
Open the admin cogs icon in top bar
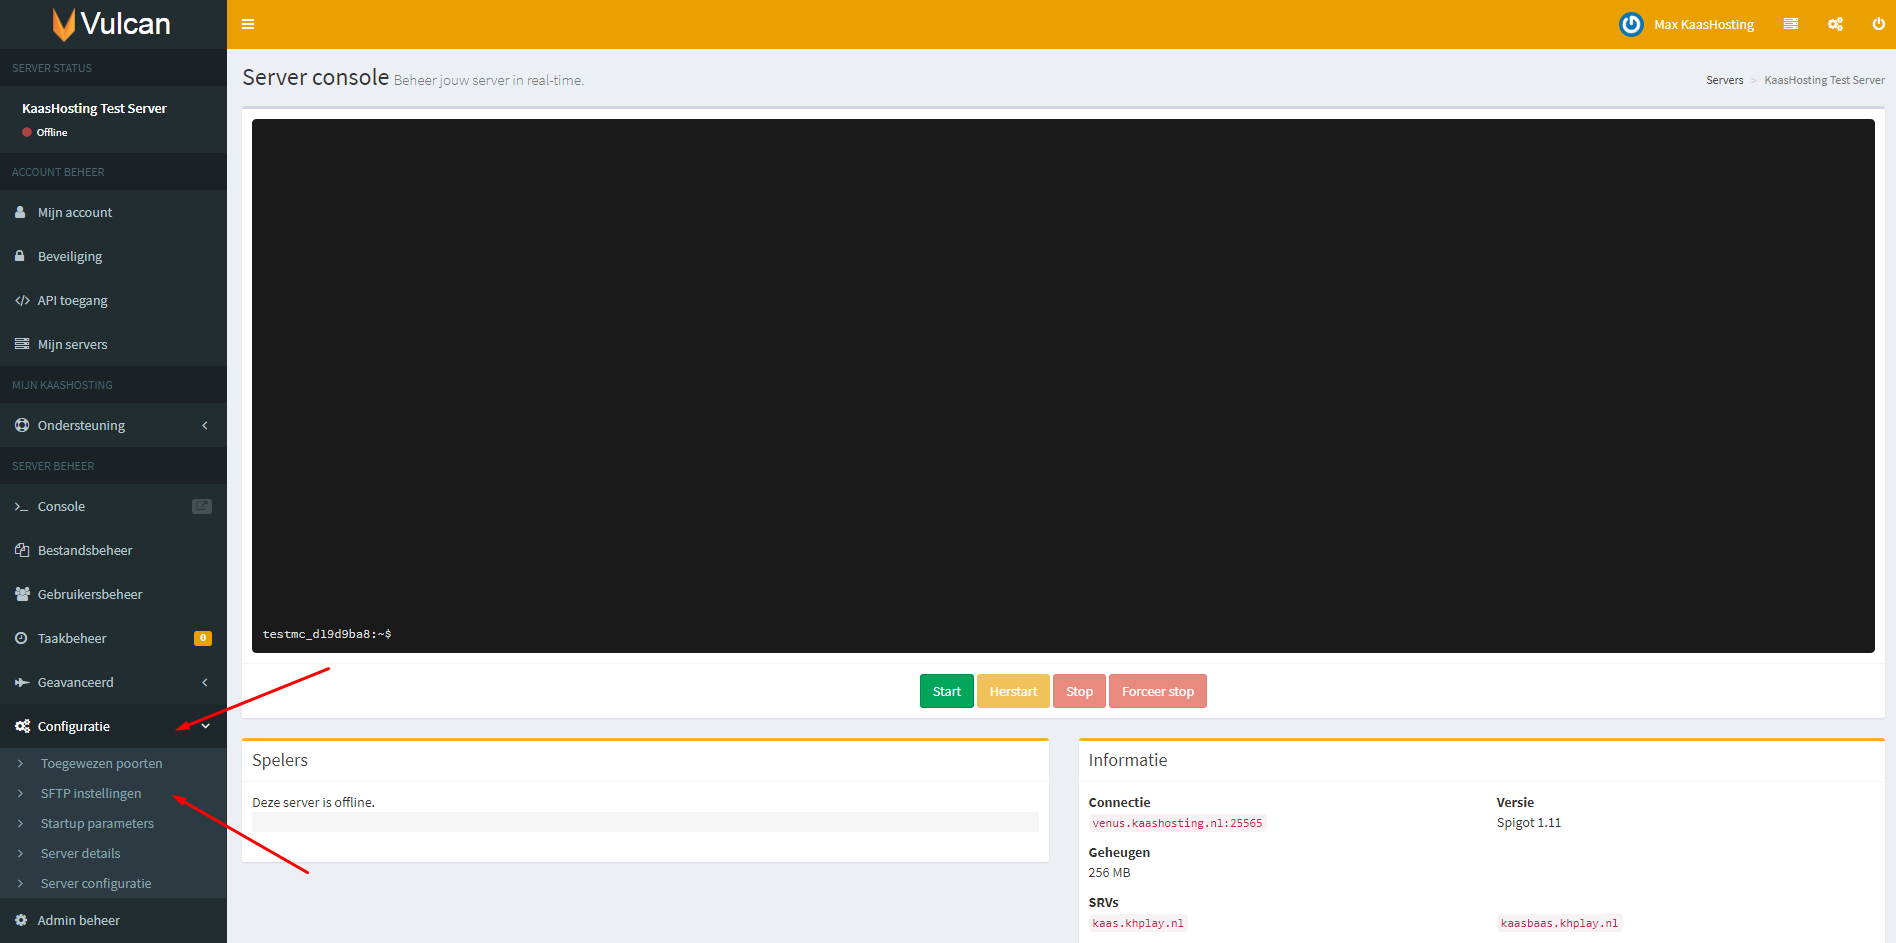tap(1835, 24)
